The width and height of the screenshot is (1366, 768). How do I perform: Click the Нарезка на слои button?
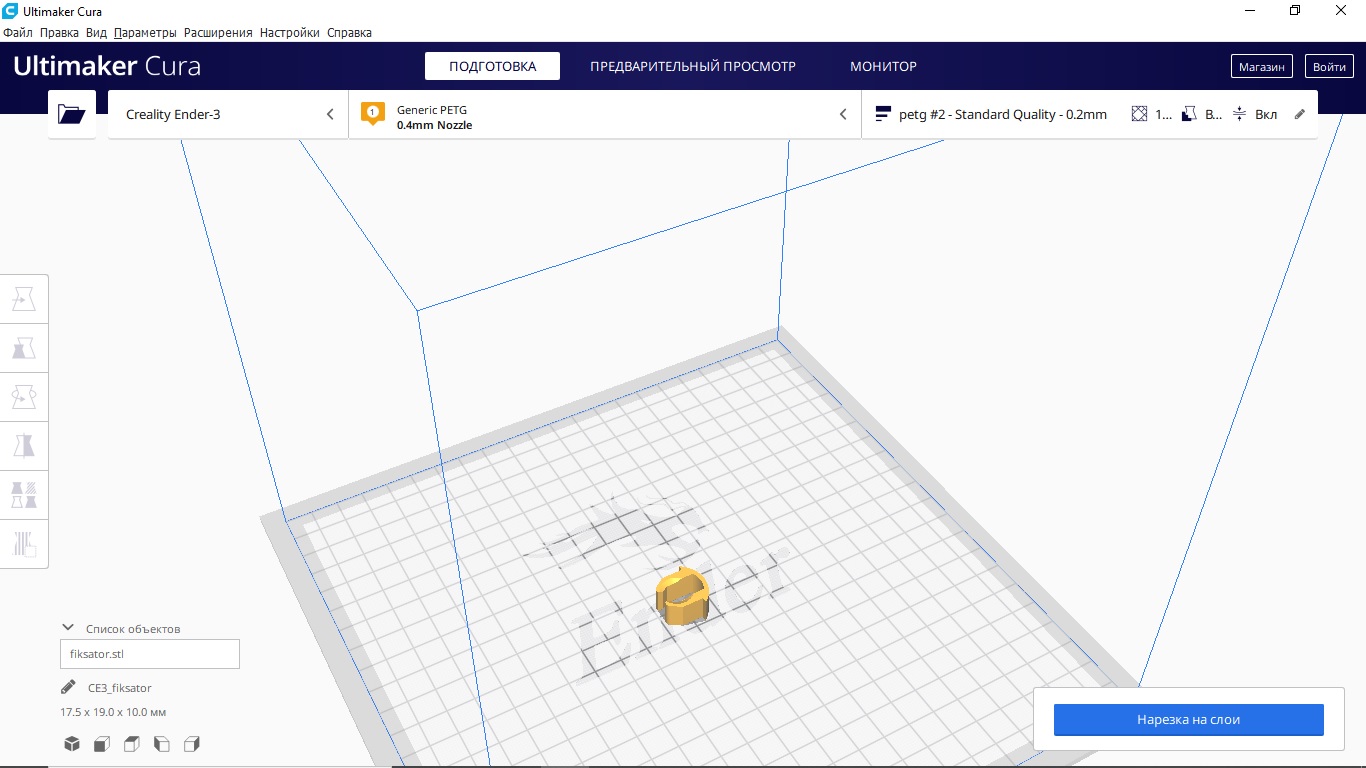point(1188,720)
